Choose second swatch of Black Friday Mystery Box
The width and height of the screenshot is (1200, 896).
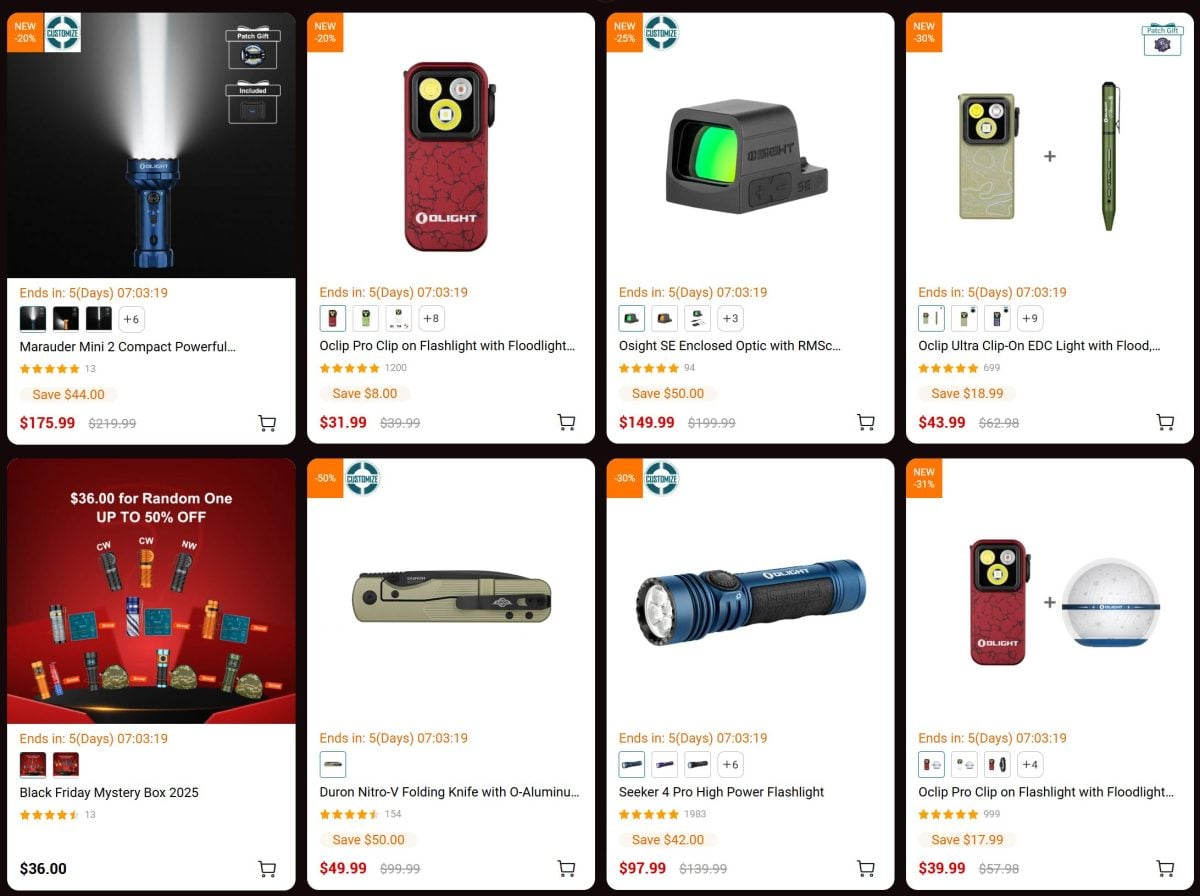tap(66, 765)
